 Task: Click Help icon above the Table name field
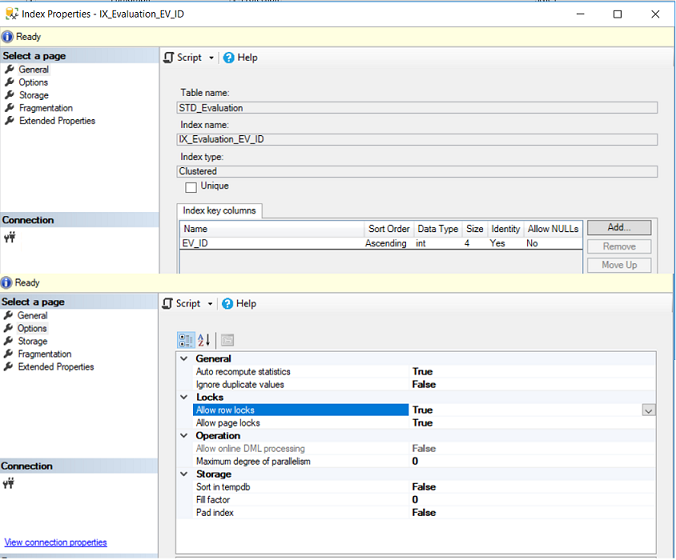tap(228, 58)
